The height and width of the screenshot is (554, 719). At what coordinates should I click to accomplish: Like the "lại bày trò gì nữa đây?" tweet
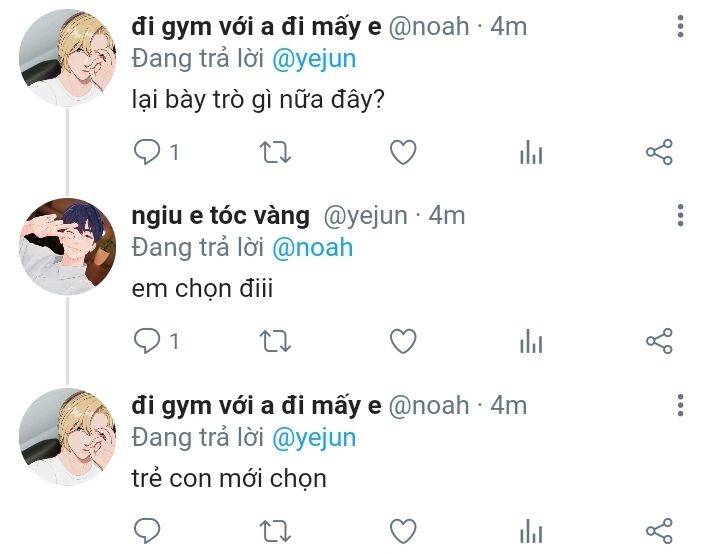coord(403,153)
